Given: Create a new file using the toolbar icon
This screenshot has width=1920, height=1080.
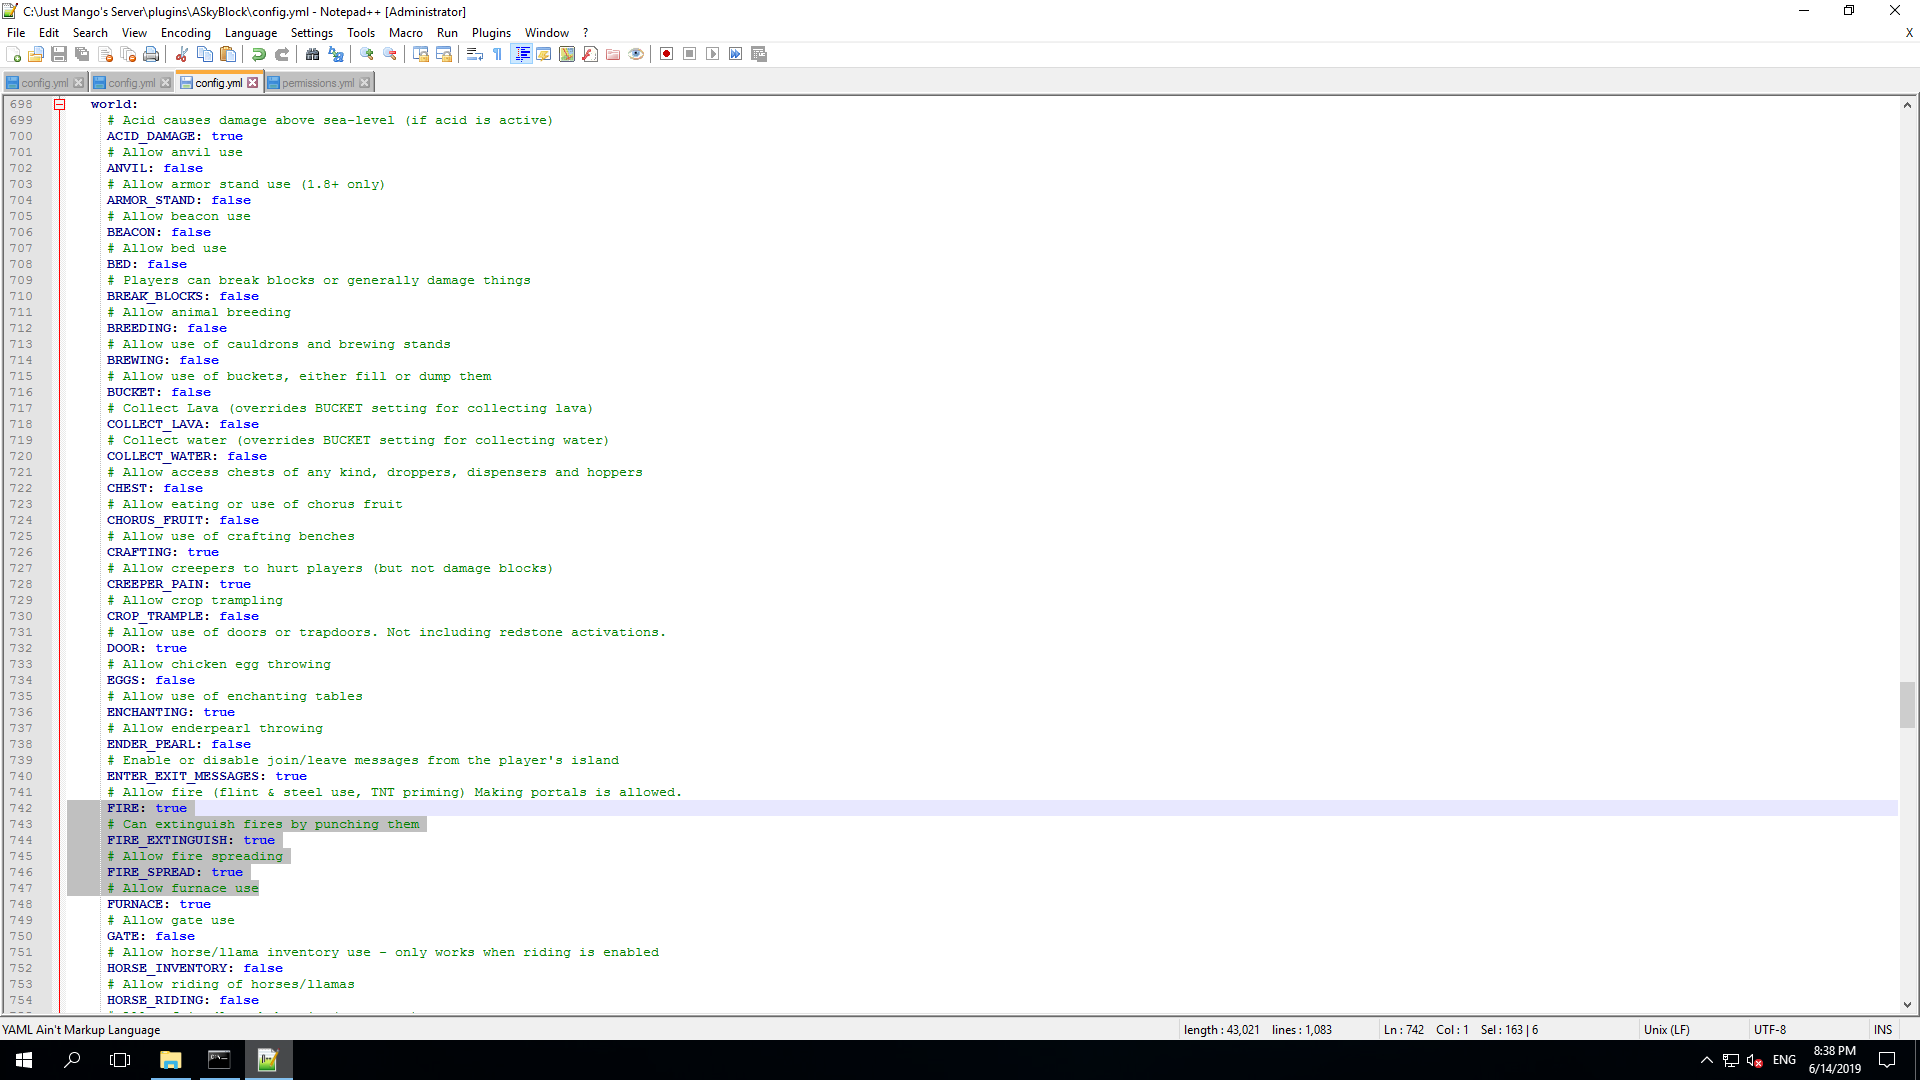Looking at the screenshot, I should 13,55.
